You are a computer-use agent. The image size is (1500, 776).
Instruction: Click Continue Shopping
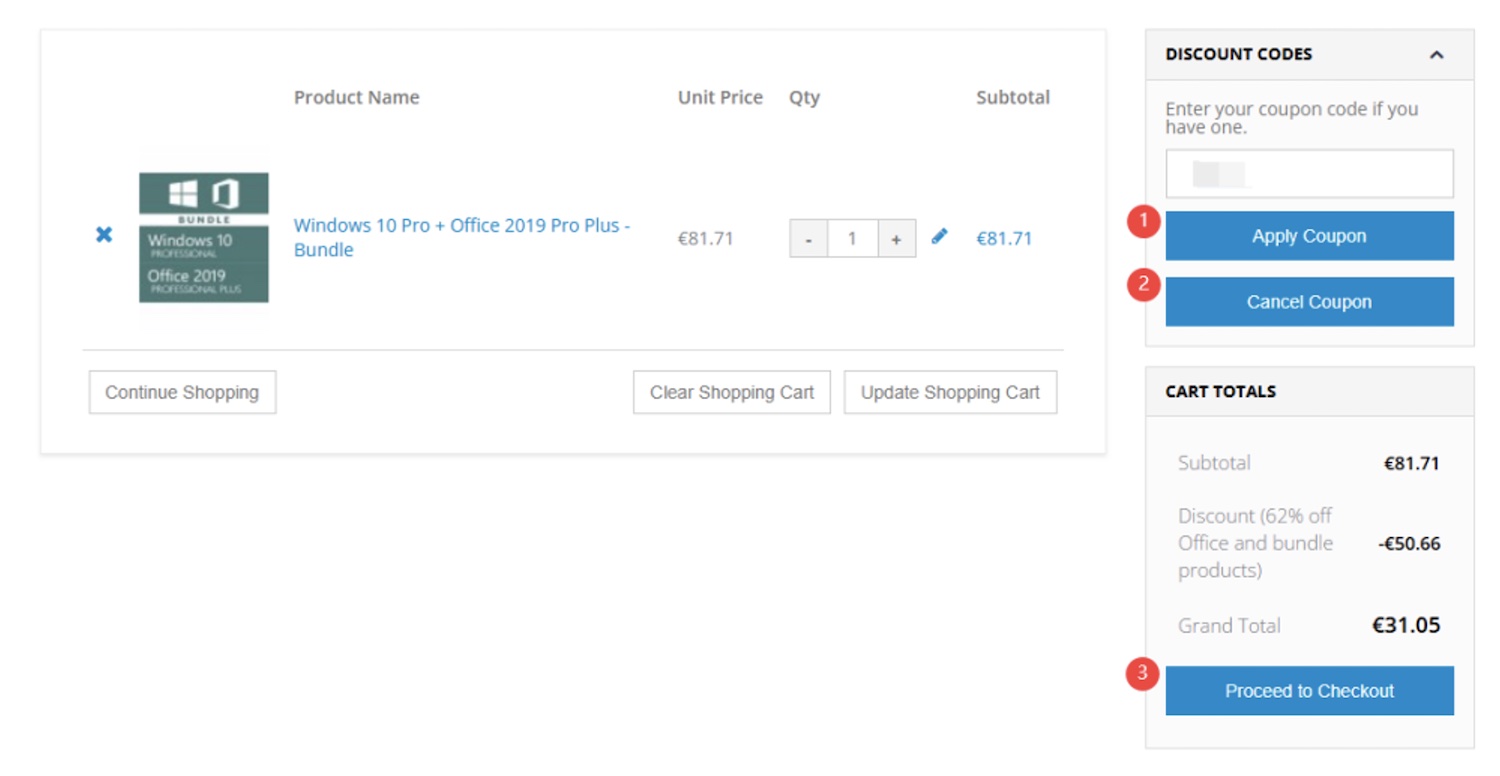point(182,392)
